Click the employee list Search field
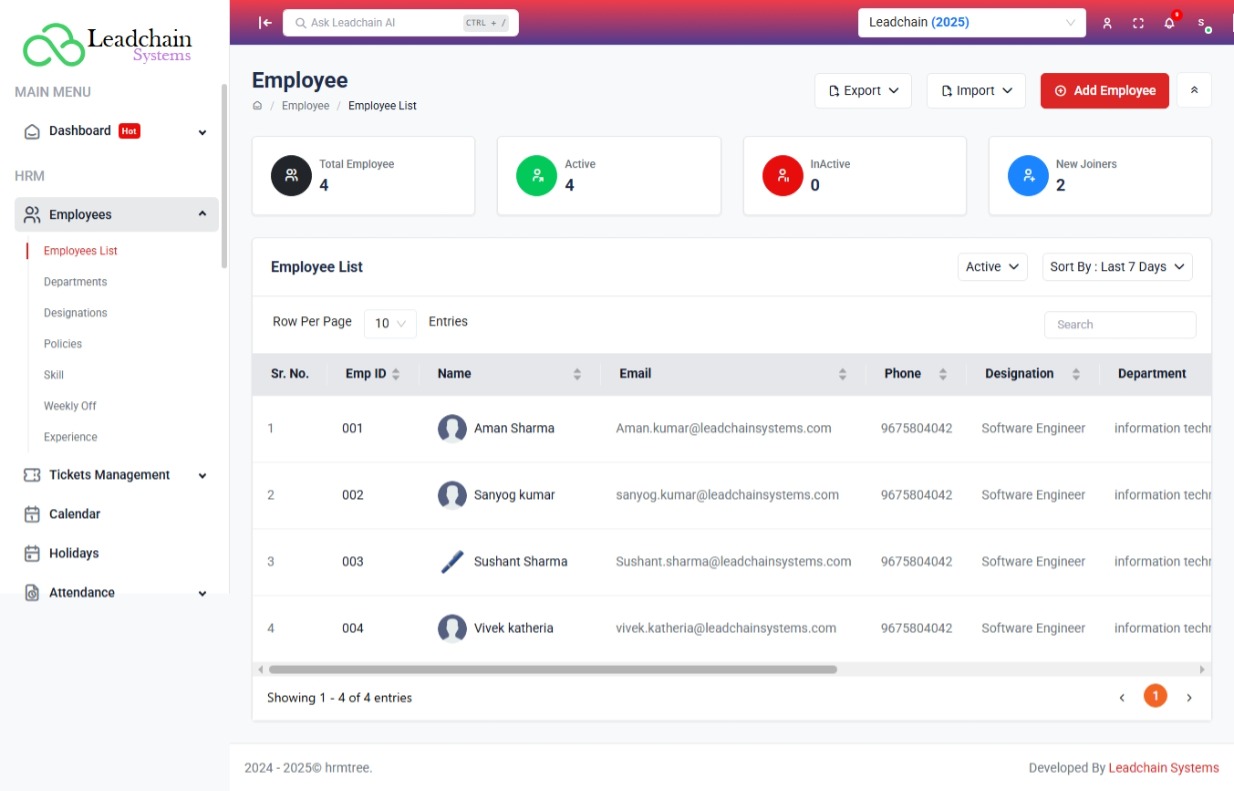 point(1119,325)
